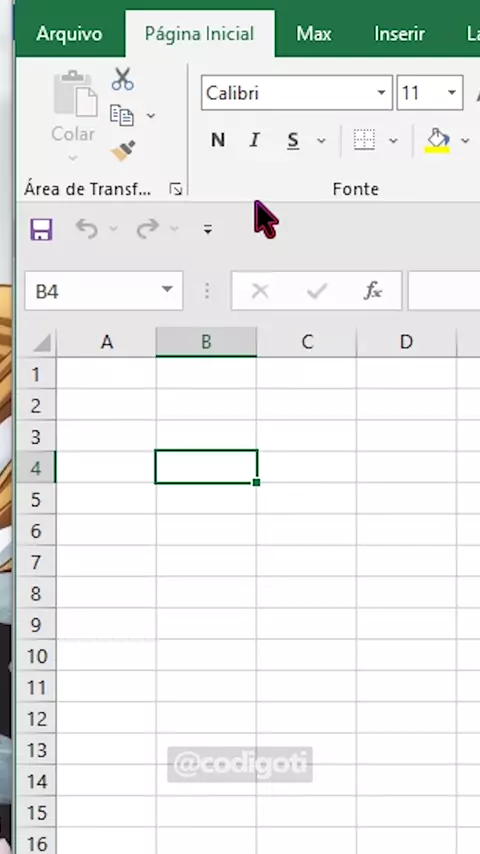This screenshot has height=854, width=480.
Task: Click the Copy icon in the clipboard group
Action: 122,115
